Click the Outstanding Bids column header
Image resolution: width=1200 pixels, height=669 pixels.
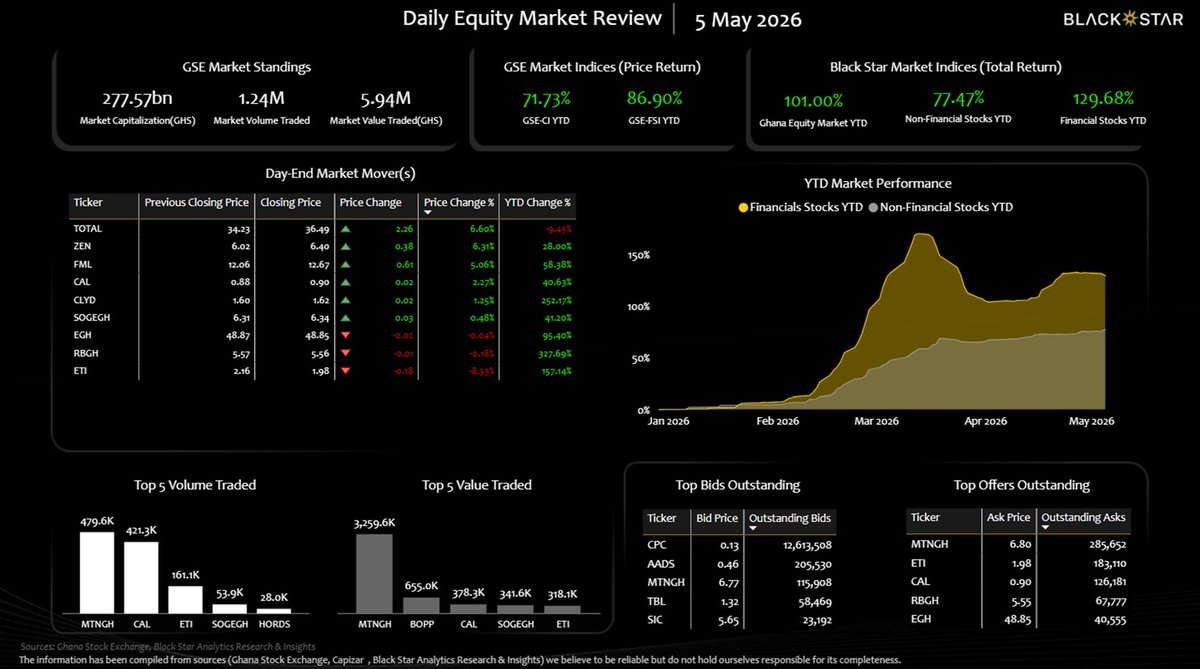(x=790, y=518)
